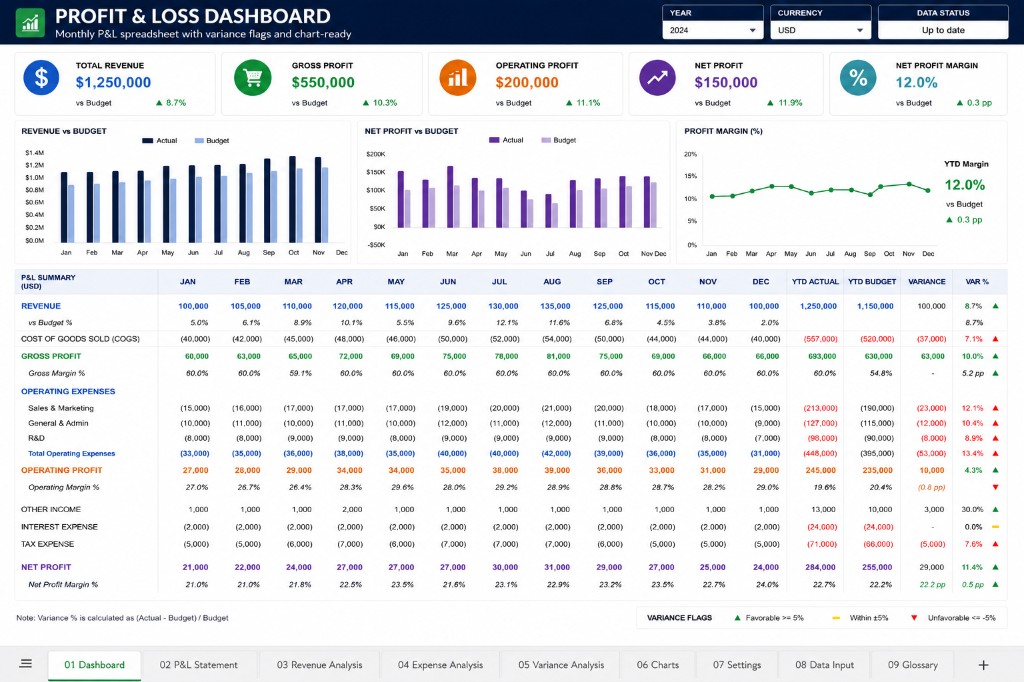Click the COST OF GOODS SOLD (COGS) label
Viewport: 1024px width, 682px height.
pyautogui.click(x=80, y=339)
